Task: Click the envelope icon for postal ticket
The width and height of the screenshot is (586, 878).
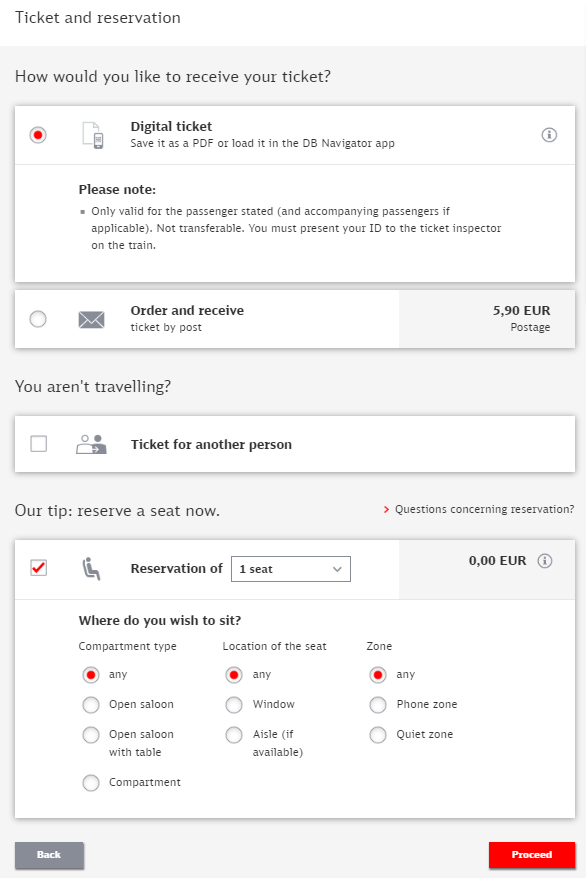Action: click(x=91, y=320)
